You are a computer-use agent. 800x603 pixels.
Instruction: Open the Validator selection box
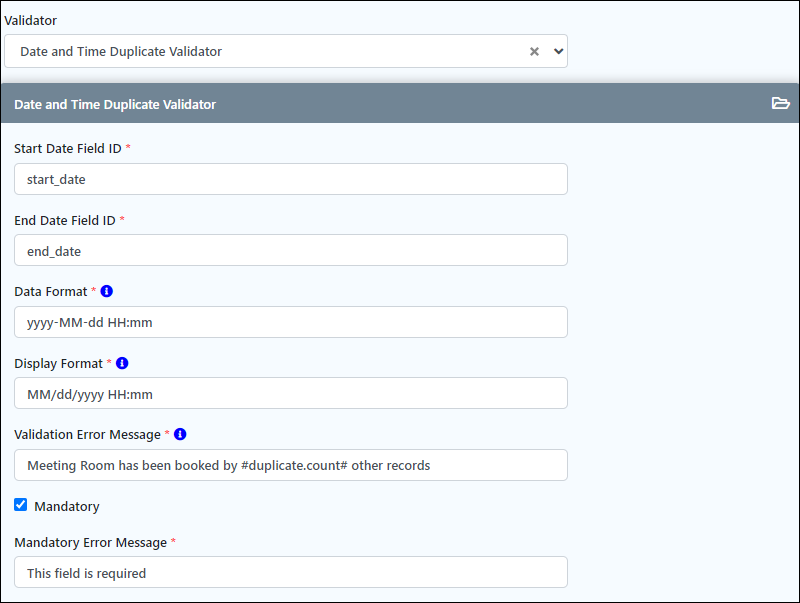click(x=286, y=51)
